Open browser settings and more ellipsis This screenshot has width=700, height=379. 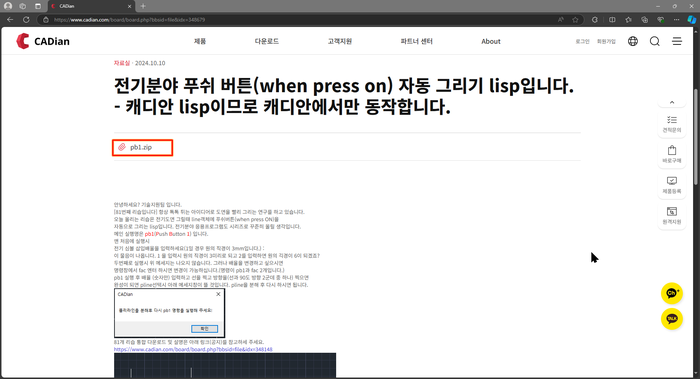pyautogui.click(x=676, y=20)
